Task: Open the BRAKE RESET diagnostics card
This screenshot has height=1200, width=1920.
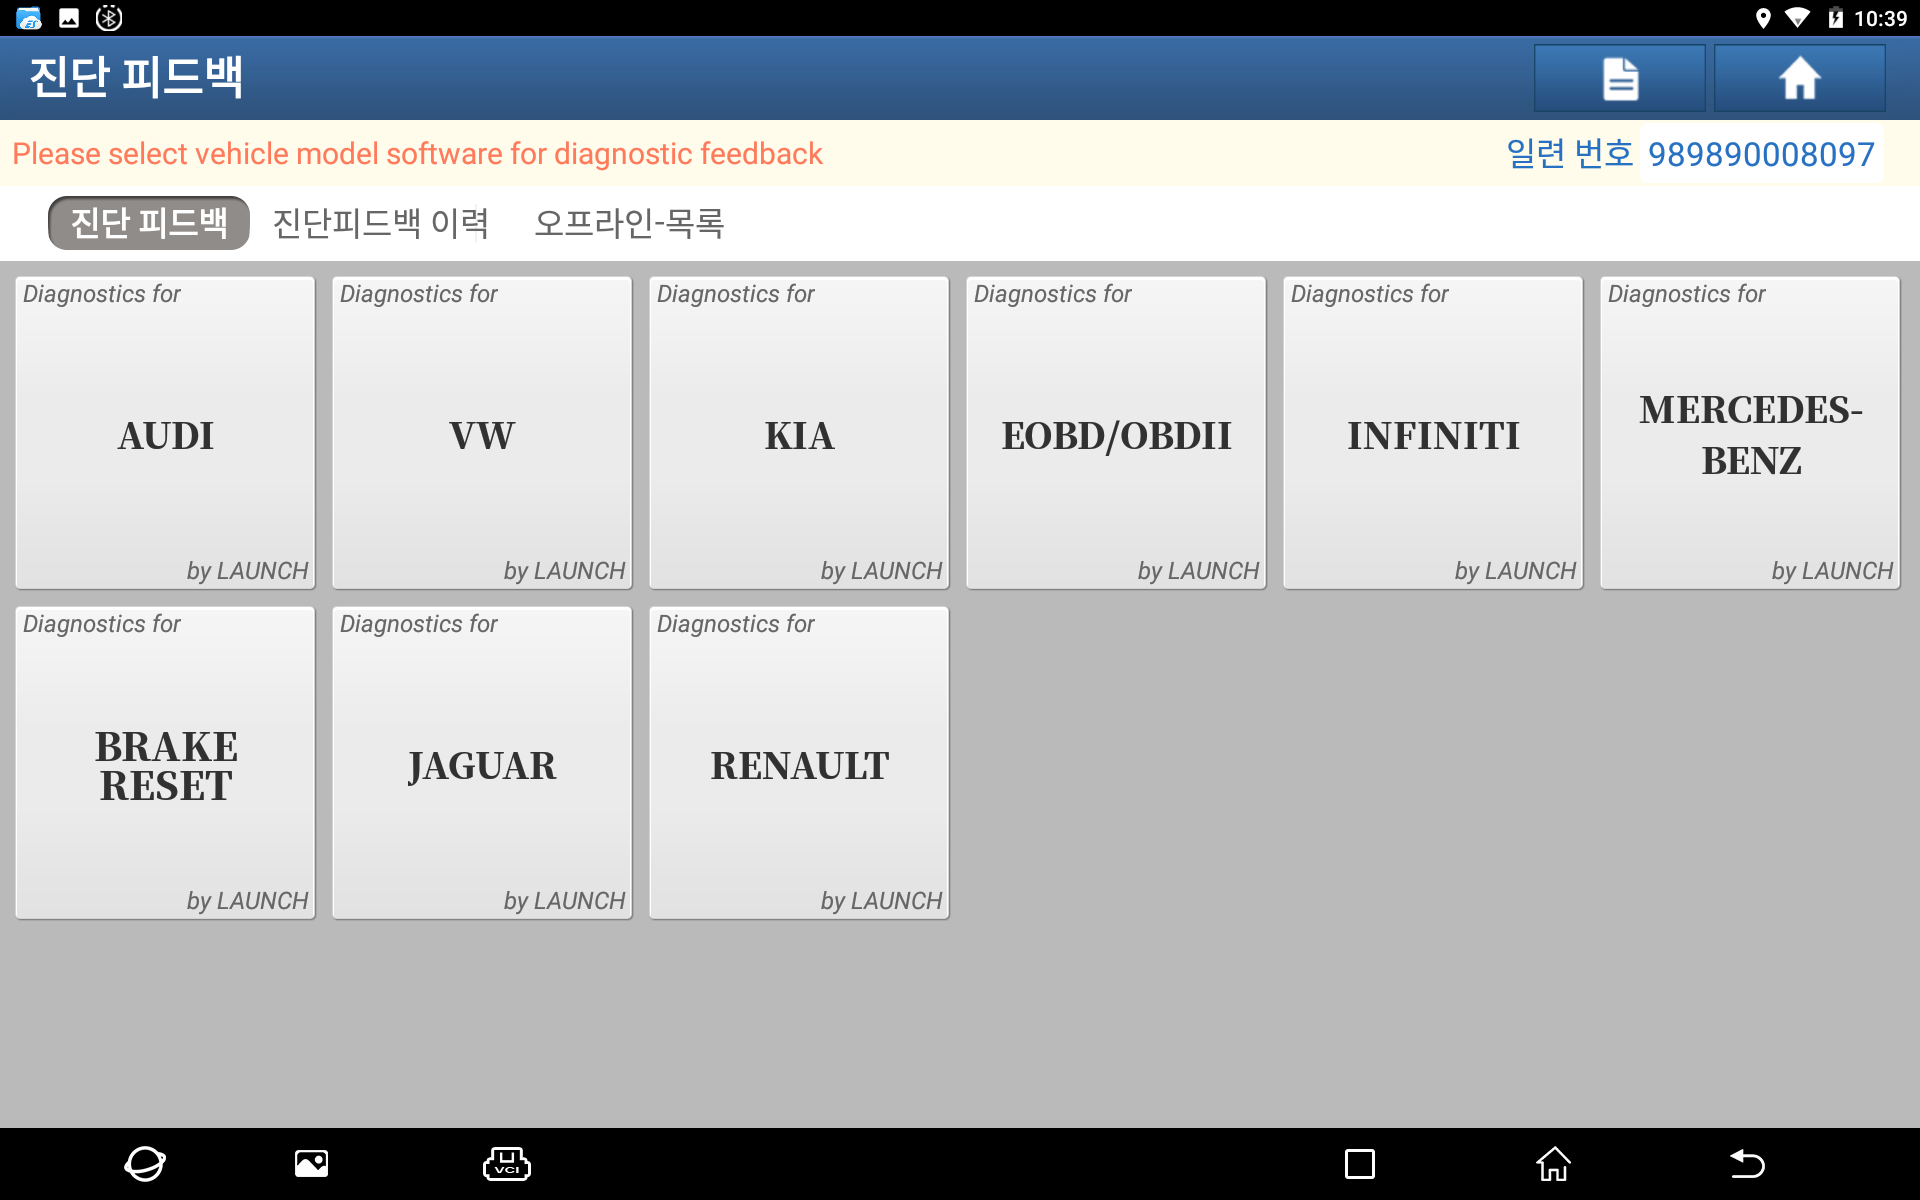Action: tap(165, 763)
